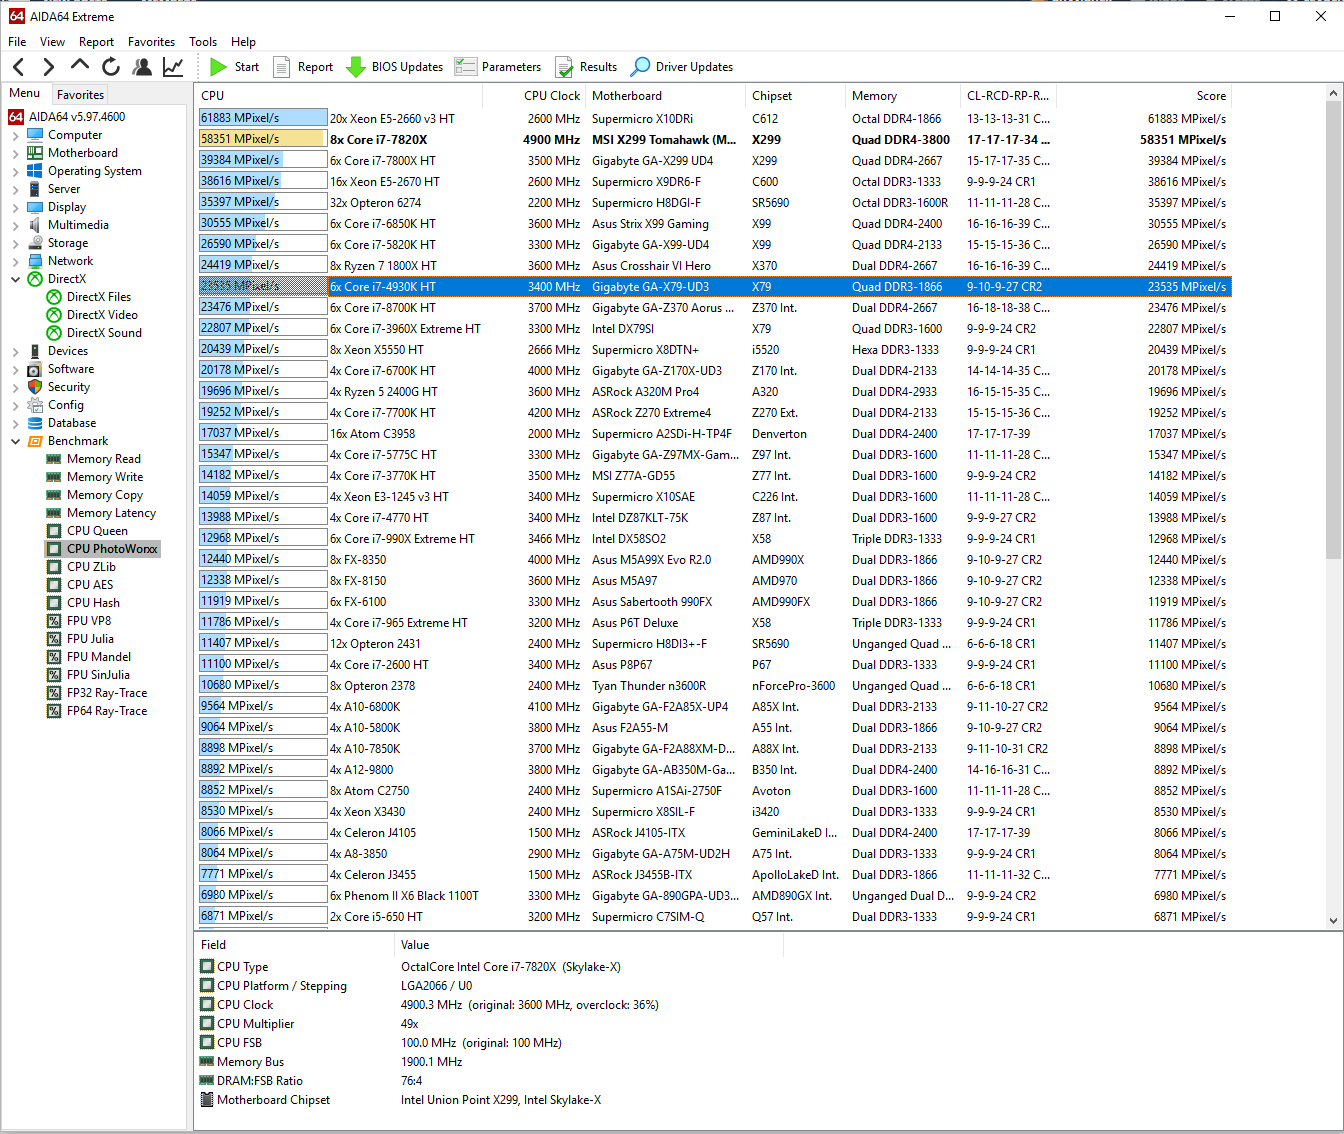Sort by CPU Clock column header
Screen dimensions: 1344x1134
533,96
